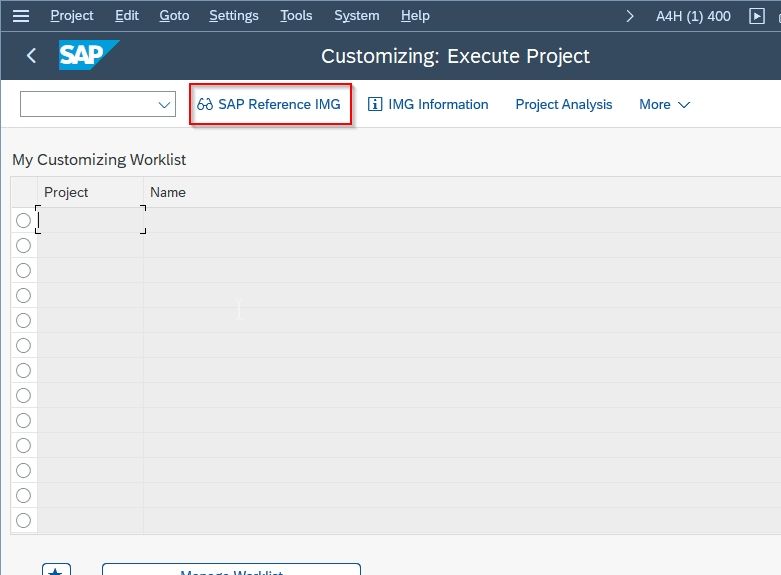
Task: Click the Manage Worklist button
Action: click(x=231, y=570)
